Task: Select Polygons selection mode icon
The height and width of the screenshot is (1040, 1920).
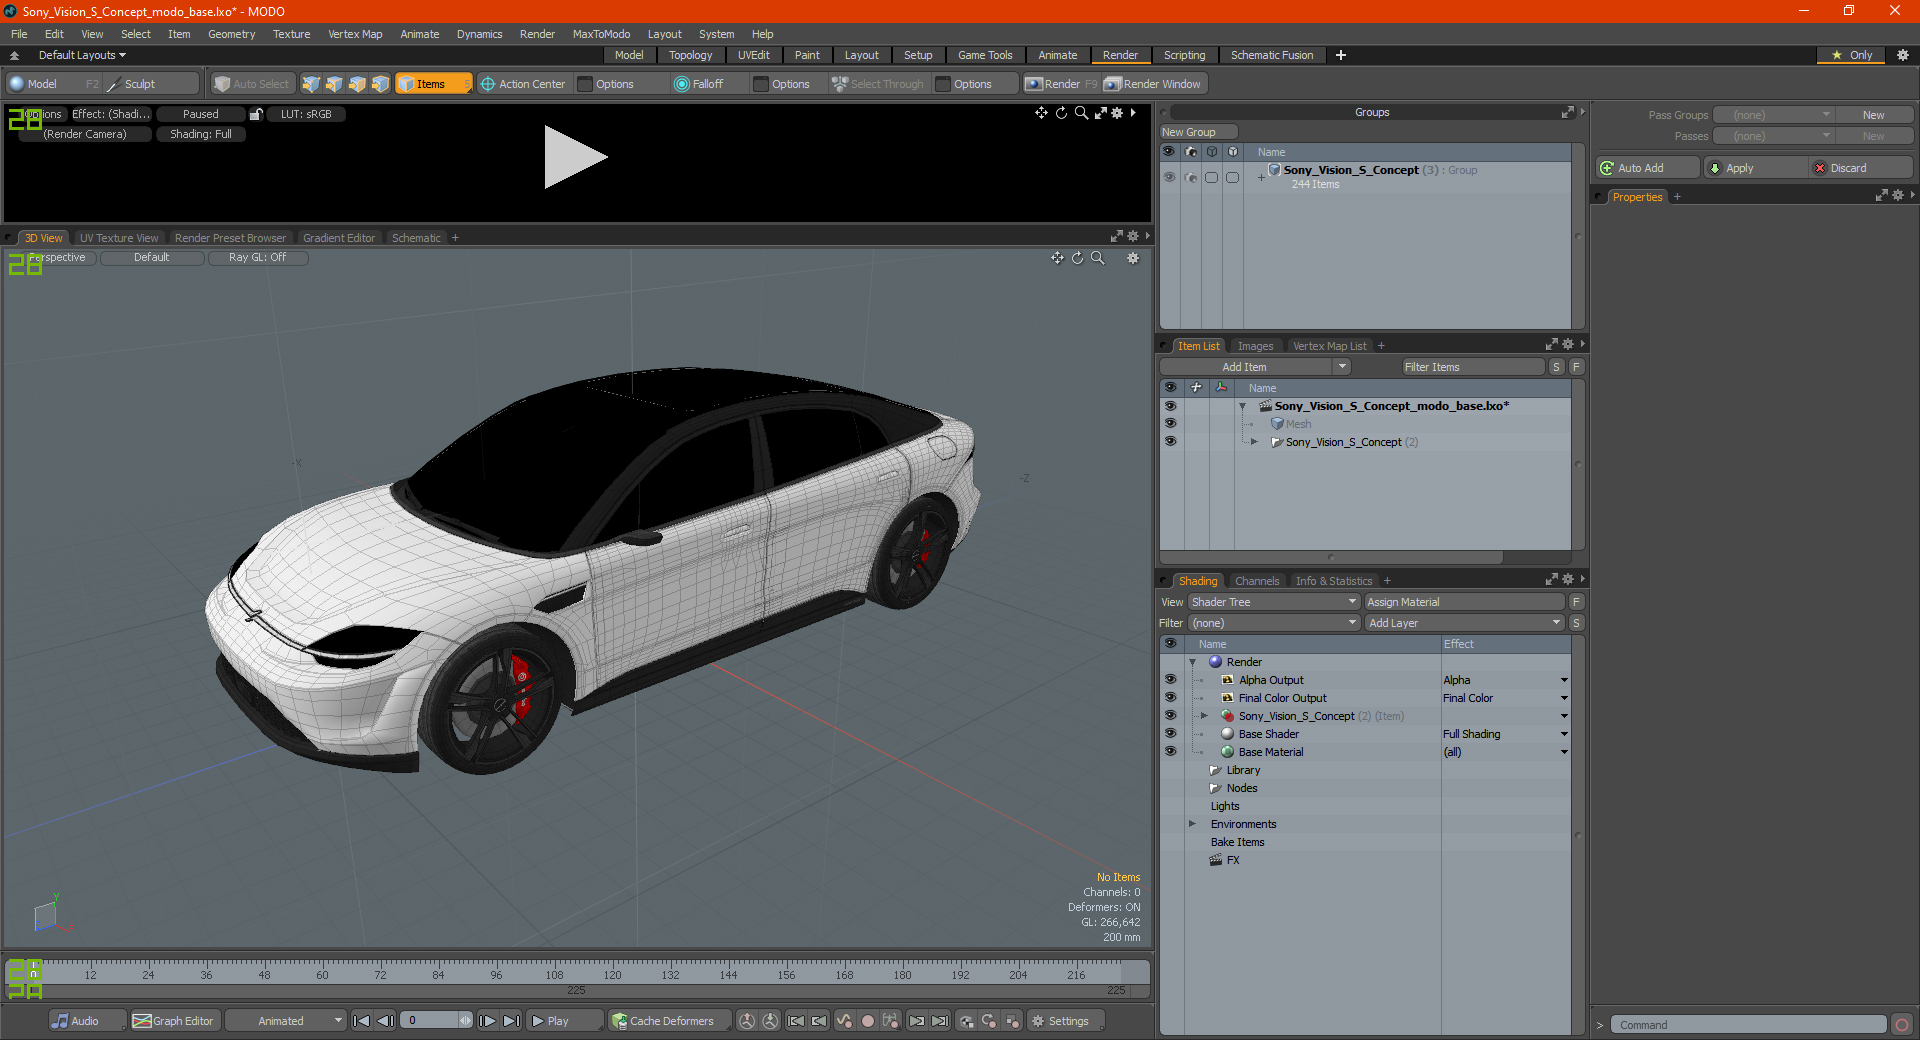Action: (x=357, y=84)
